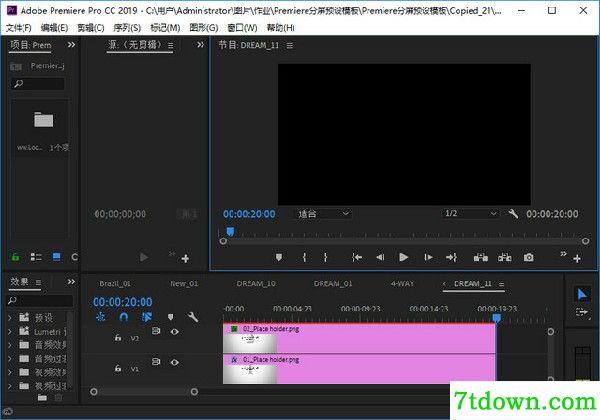Open the 编辑(E) menu

[54, 28]
